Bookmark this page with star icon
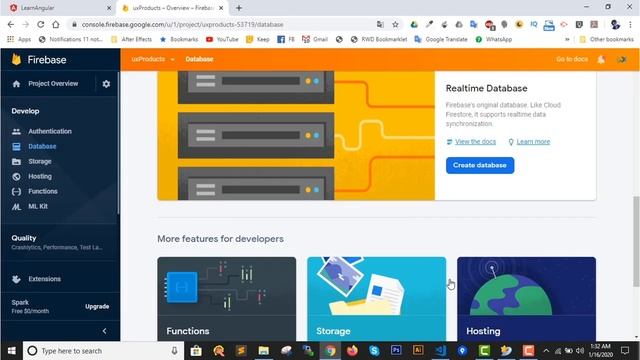This screenshot has width=640, height=360. pos(395,24)
